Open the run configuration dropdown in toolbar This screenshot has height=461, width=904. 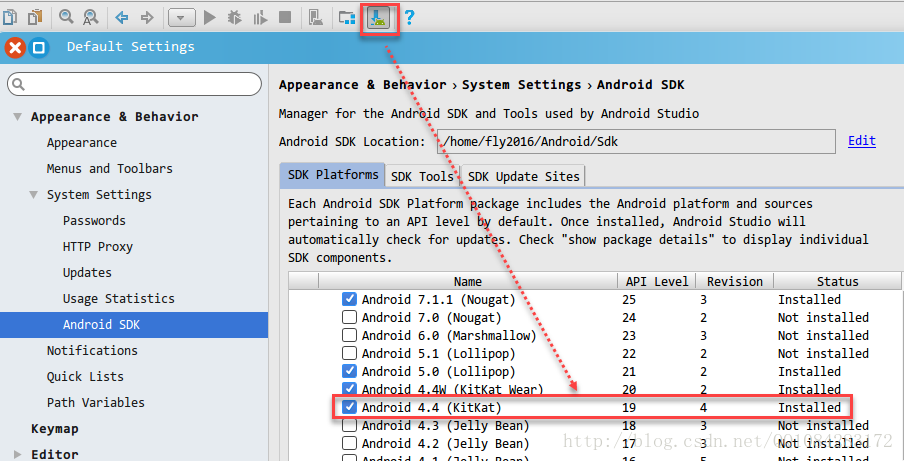point(182,18)
